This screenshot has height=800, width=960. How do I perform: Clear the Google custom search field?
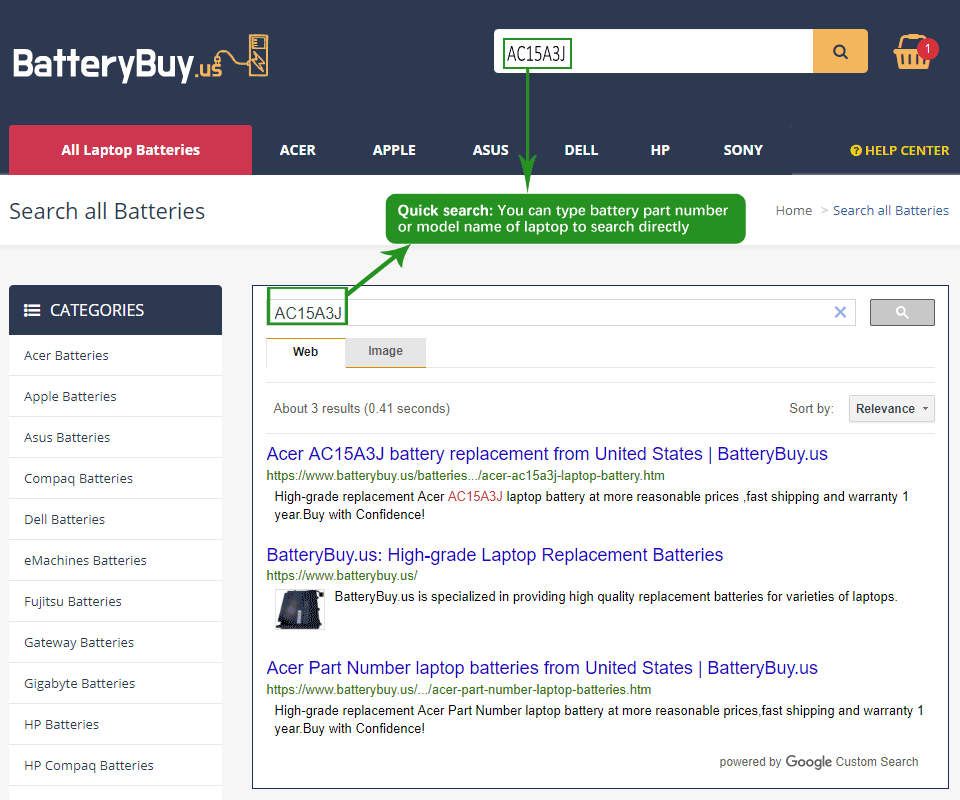pos(840,313)
